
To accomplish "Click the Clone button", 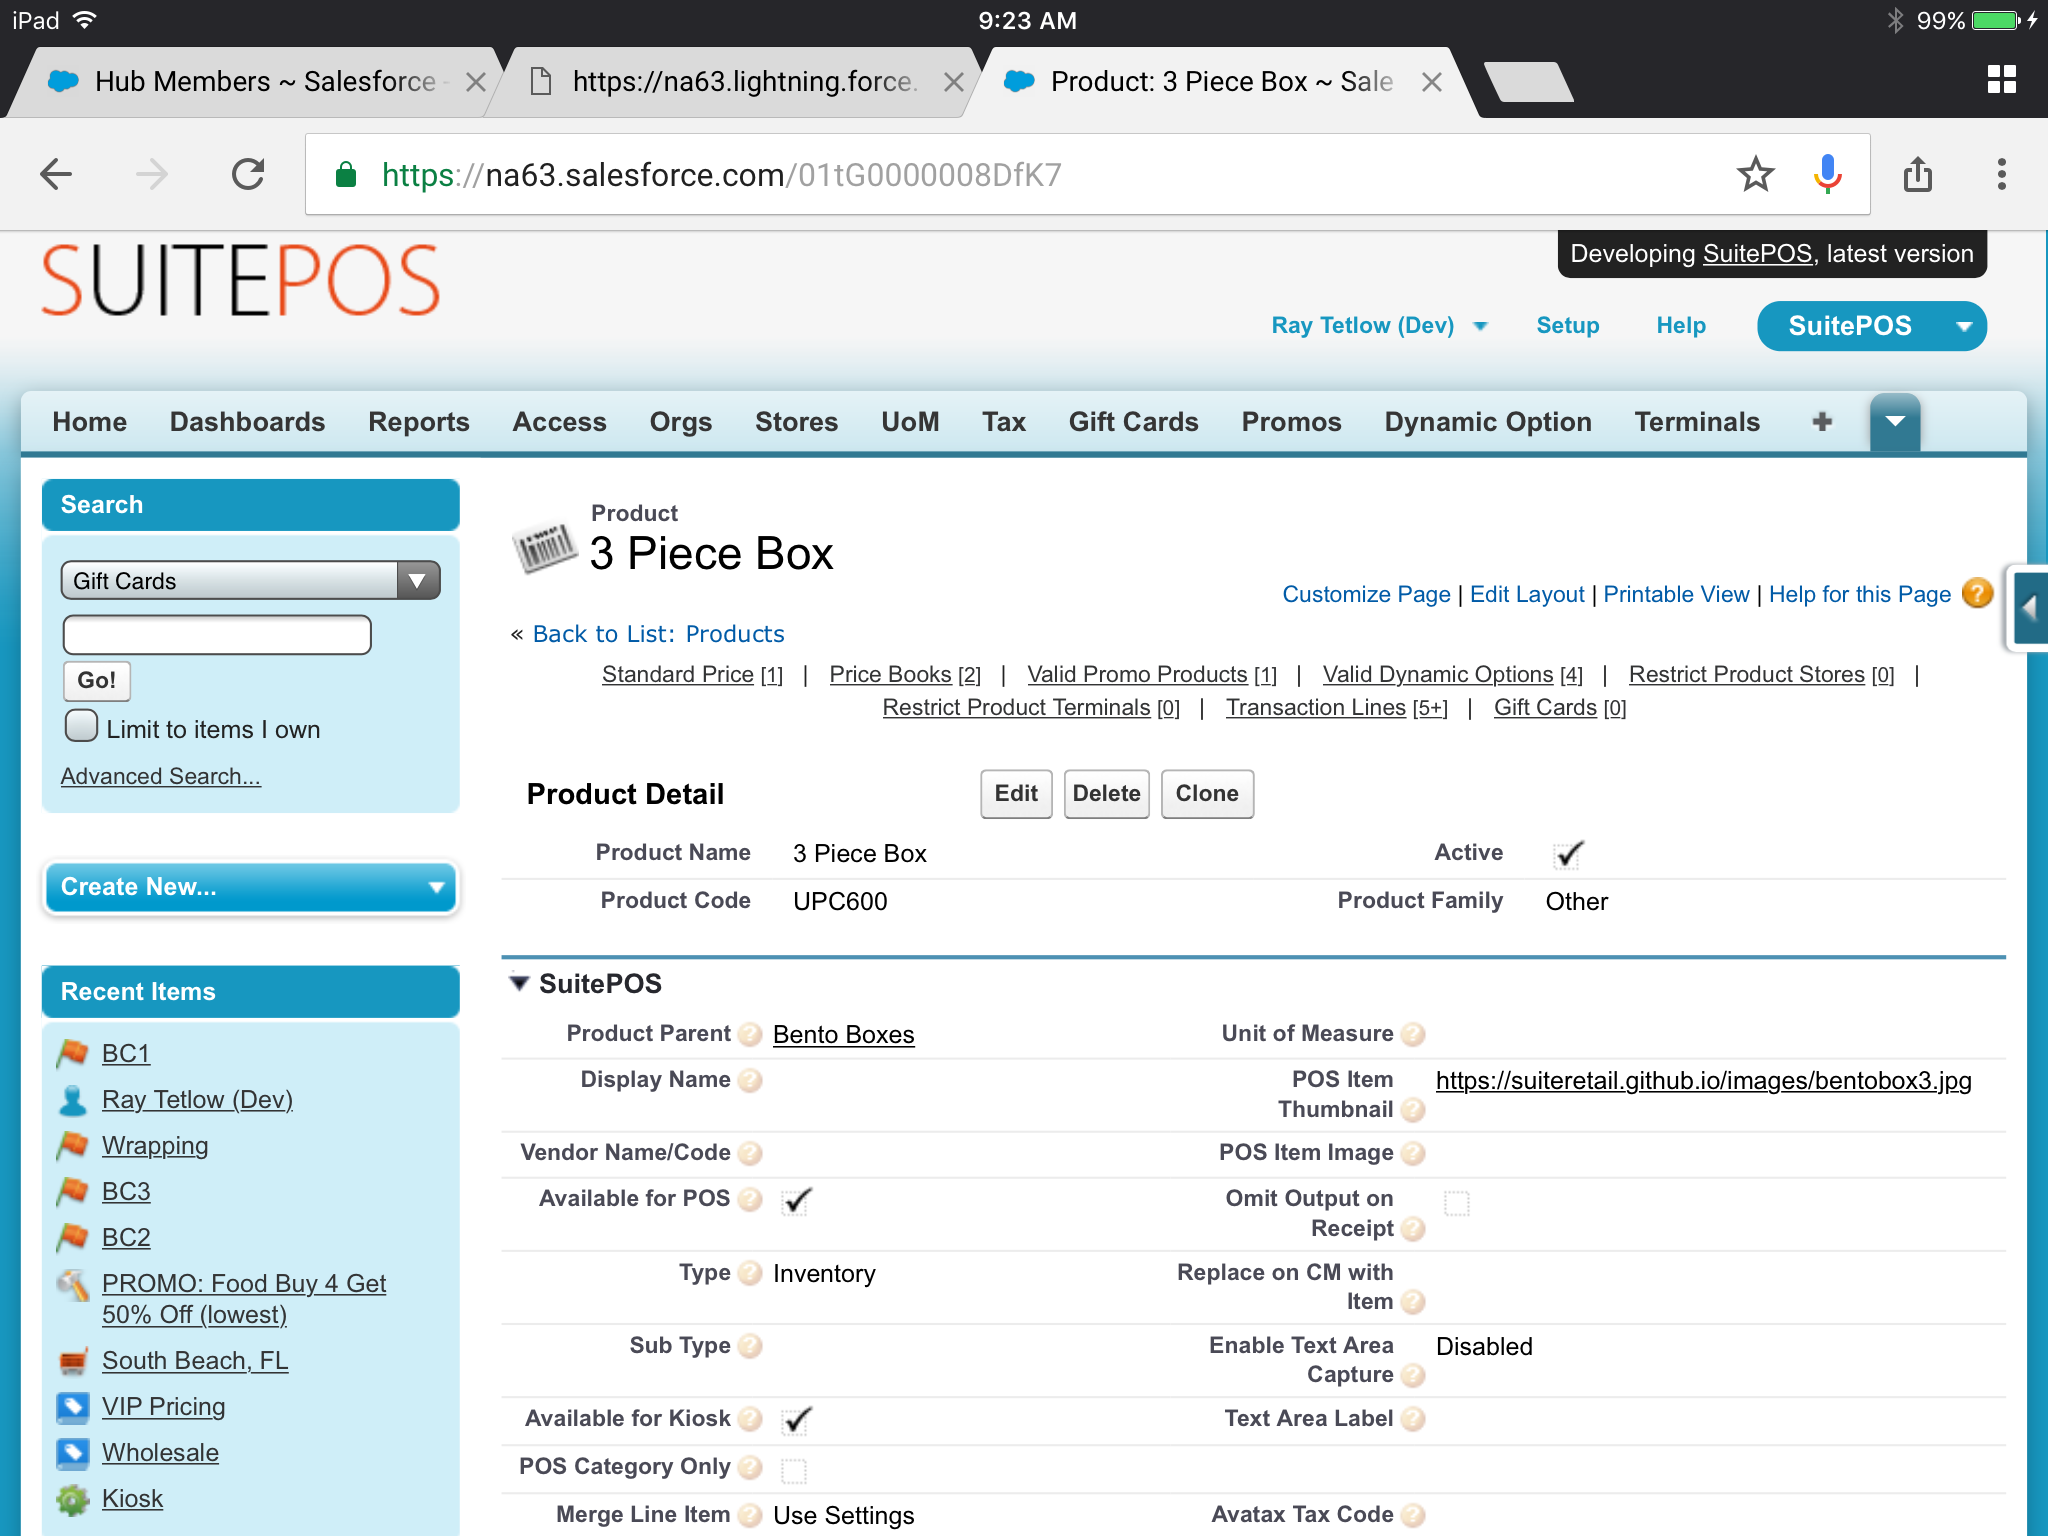I will click(x=1207, y=794).
